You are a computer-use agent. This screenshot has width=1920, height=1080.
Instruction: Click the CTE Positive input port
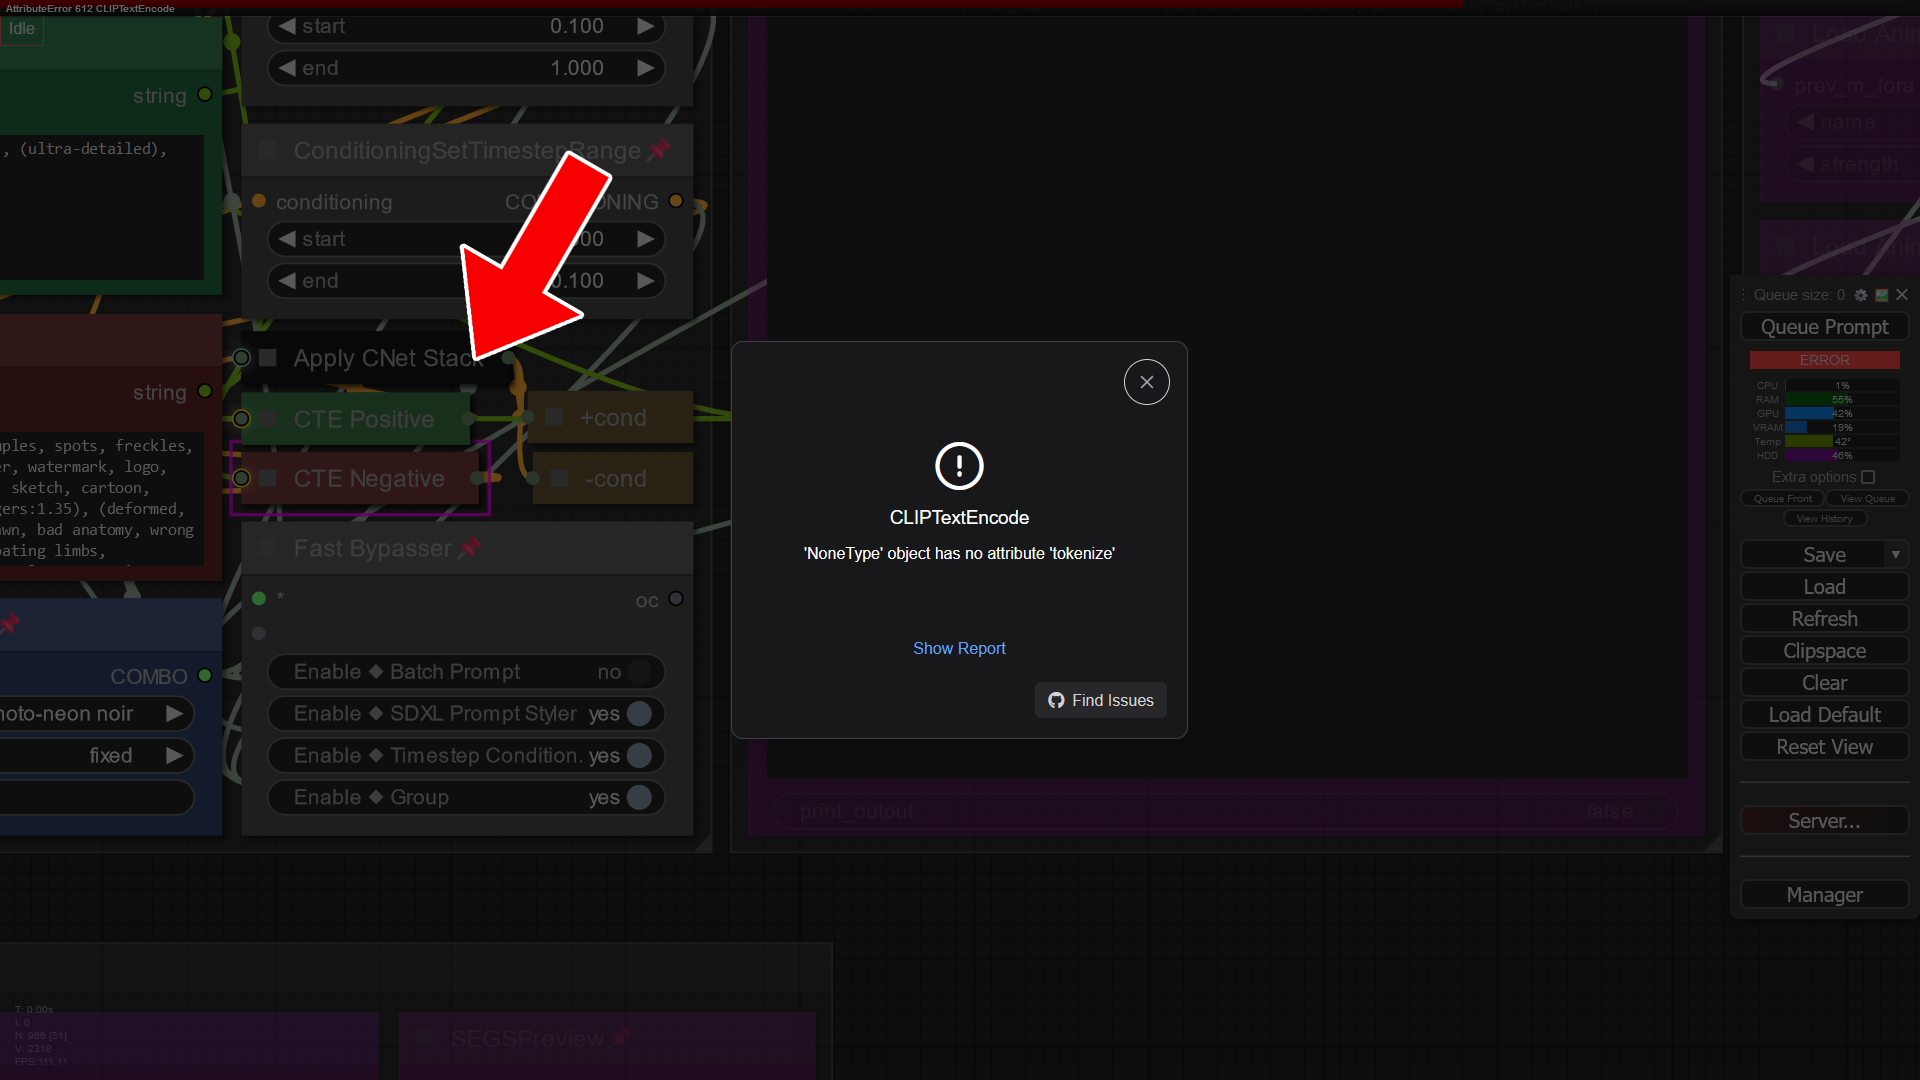click(x=241, y=419)
